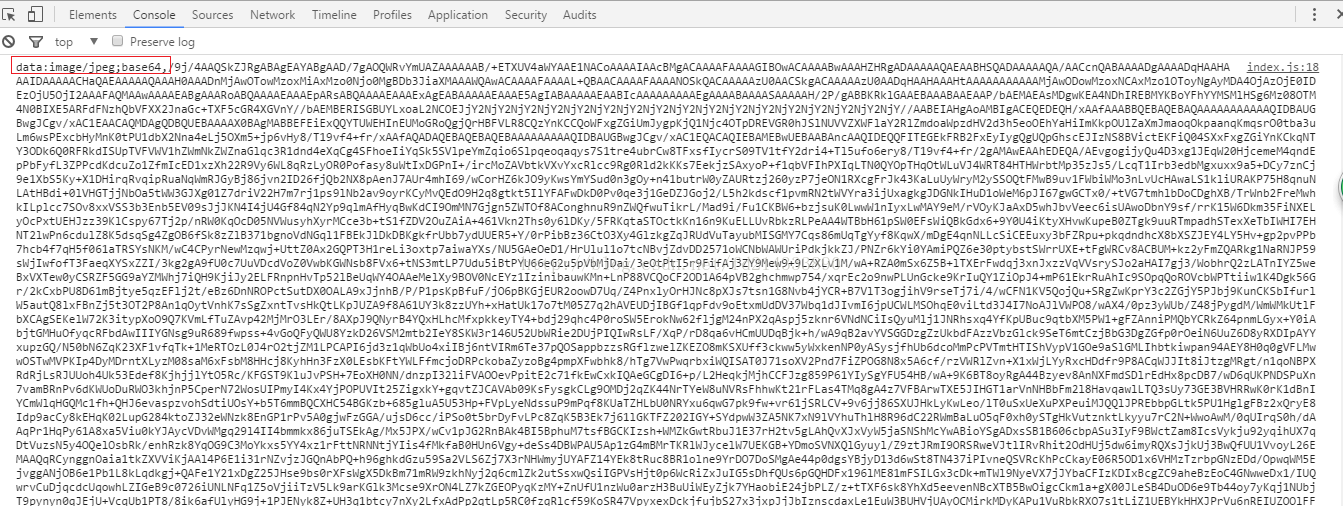
Task: Open the Sources tab
Action: tap(212, 15)
